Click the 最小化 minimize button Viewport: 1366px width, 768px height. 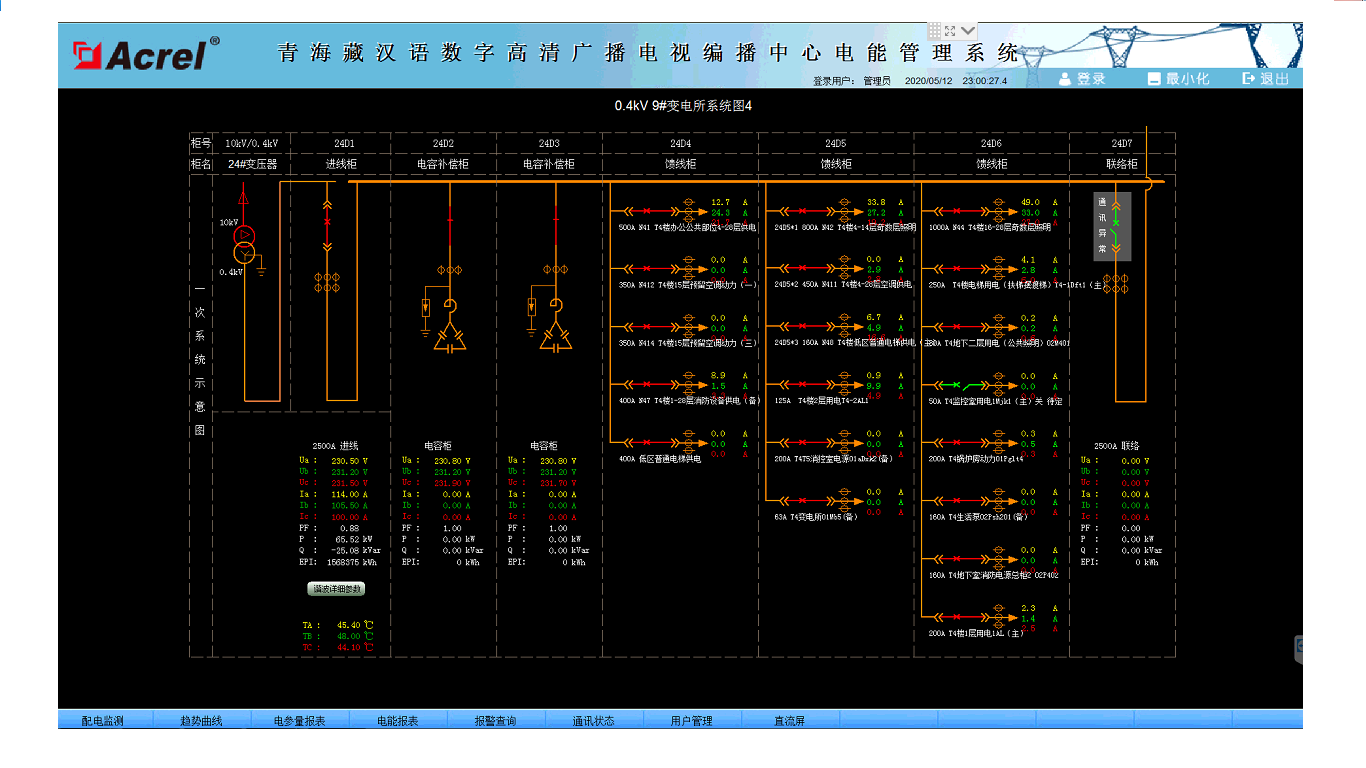click(1178, 79)
